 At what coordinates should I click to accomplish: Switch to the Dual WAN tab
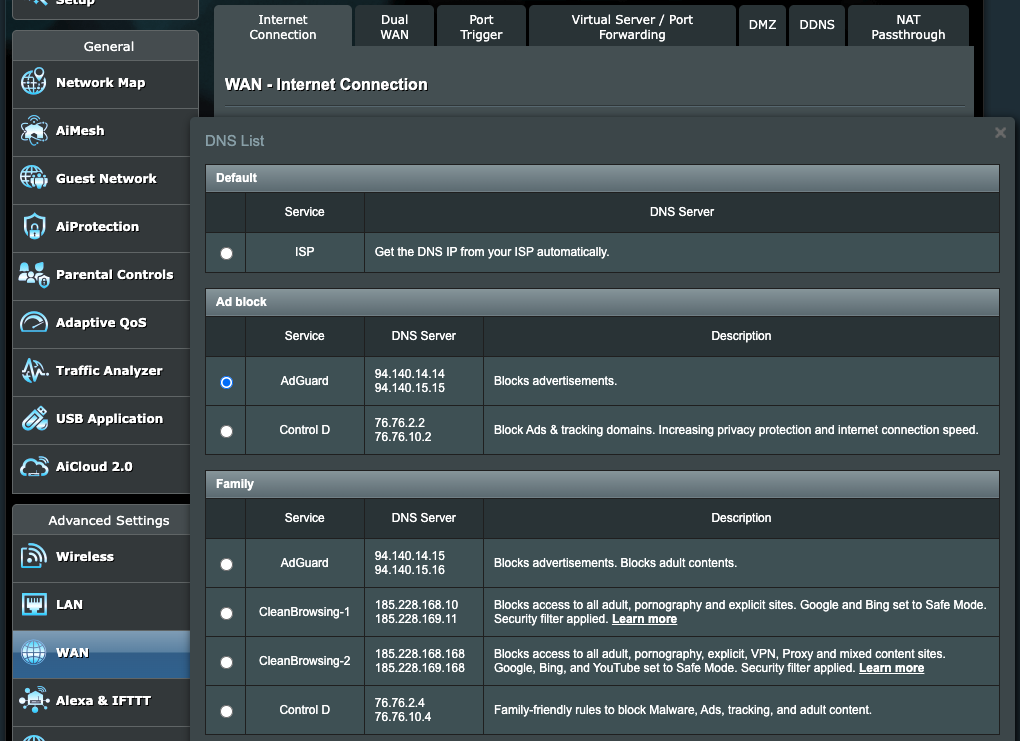393,25
